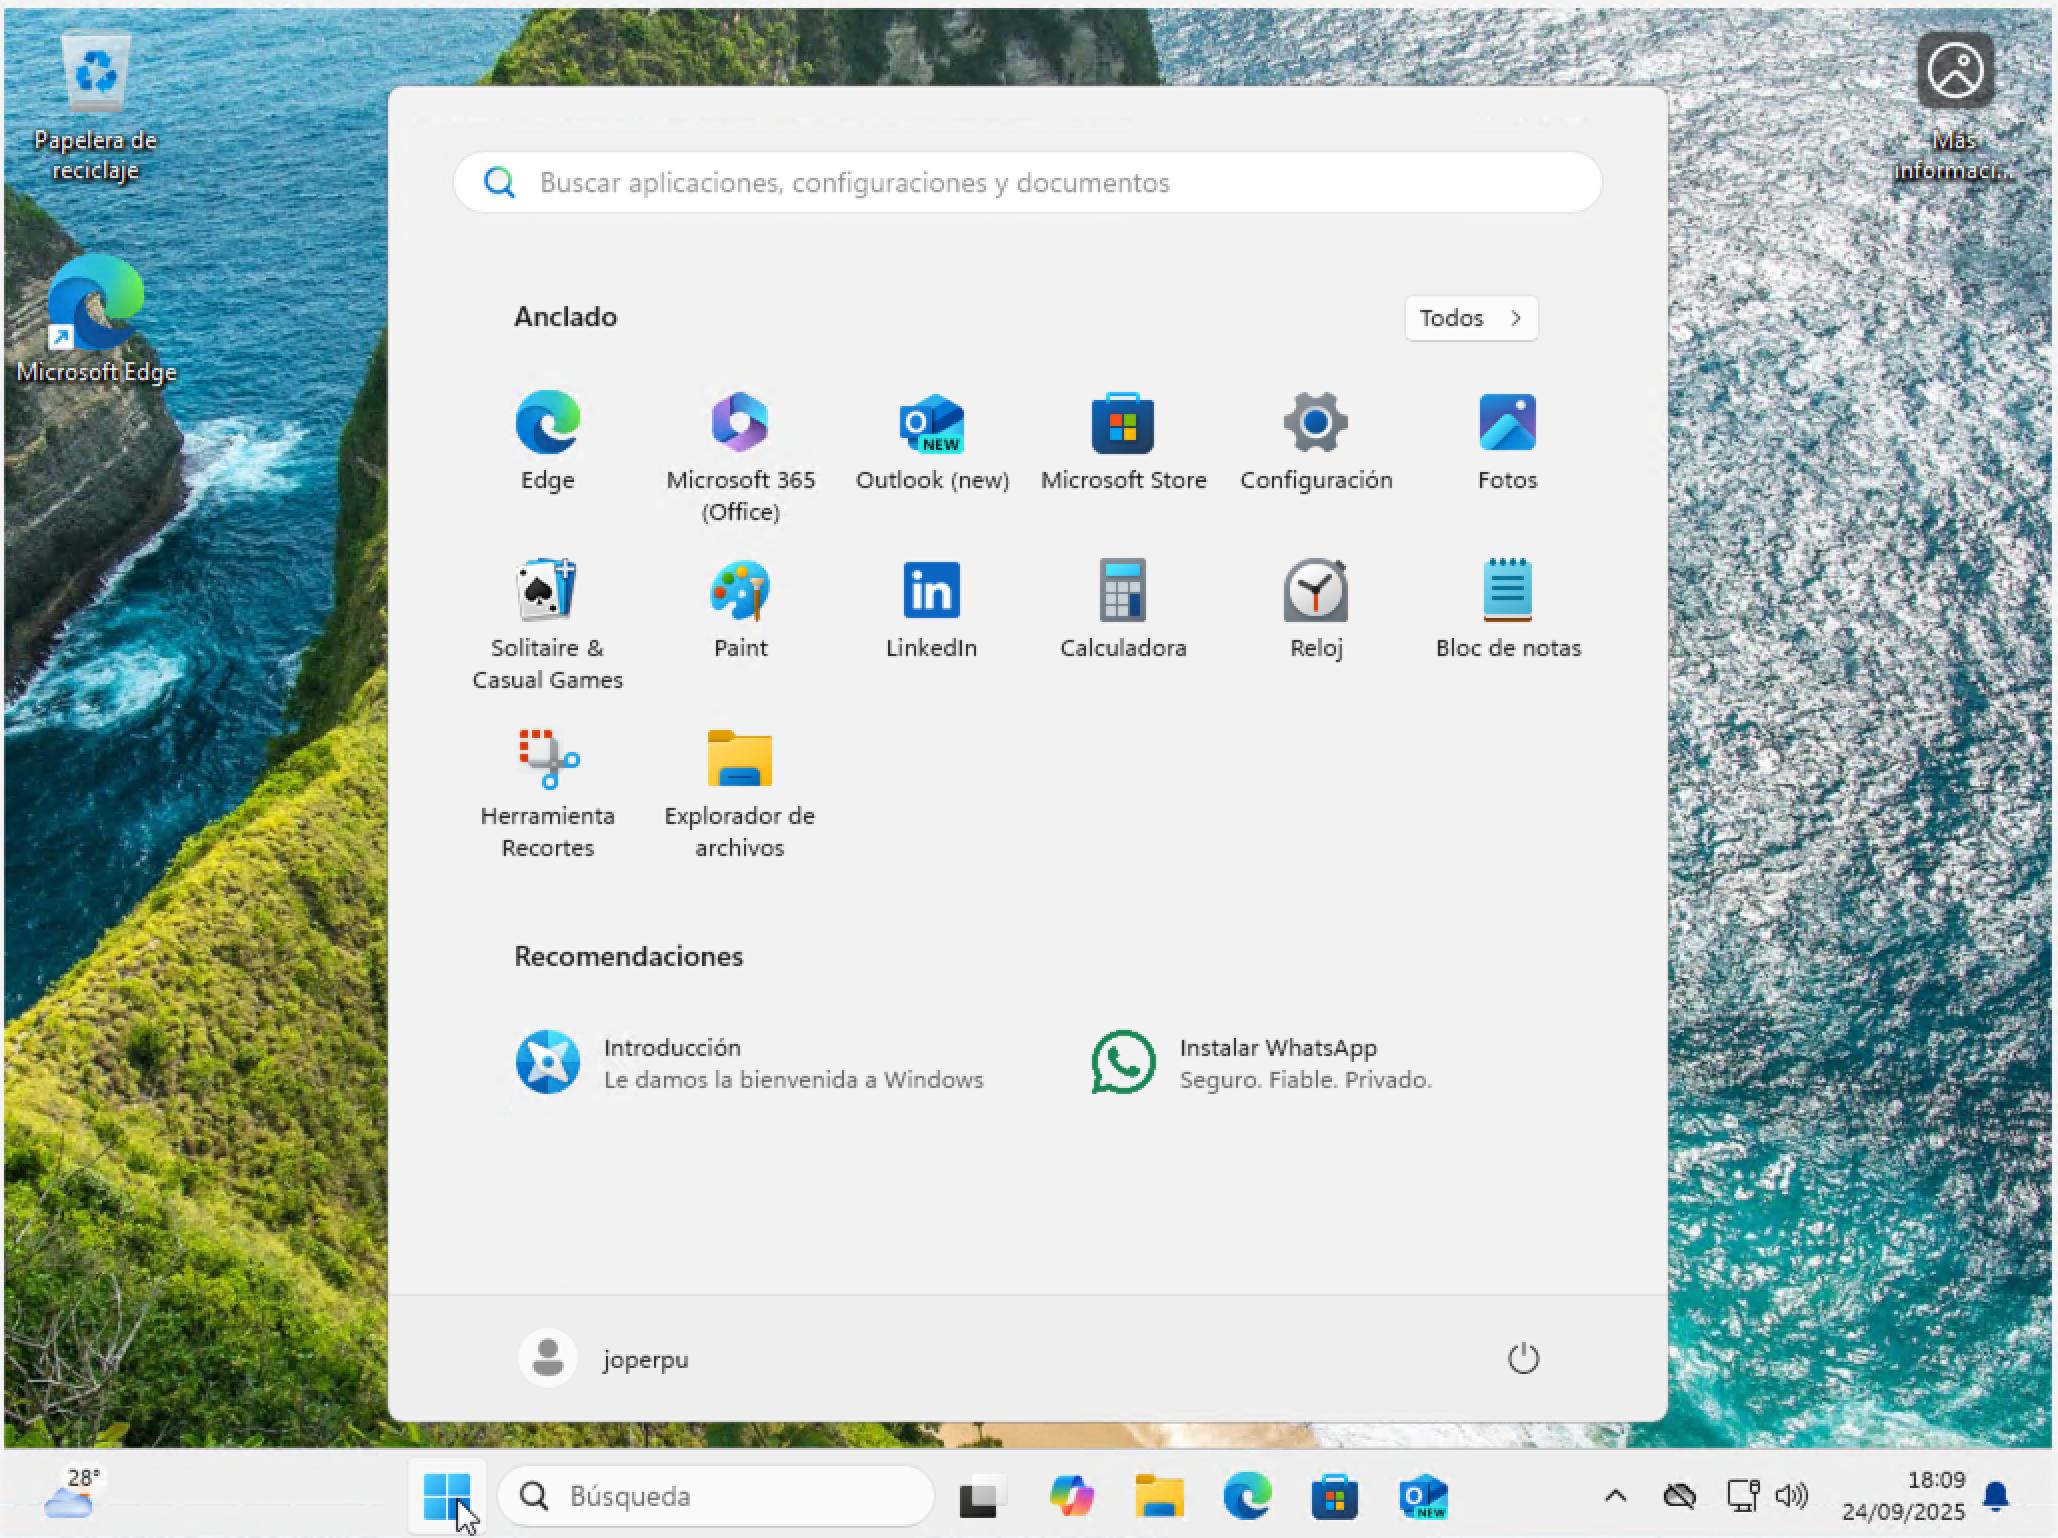Open Microsoft Store from pinned apps
This screenshot has height=1538, width=2058.
point(1123,441)
